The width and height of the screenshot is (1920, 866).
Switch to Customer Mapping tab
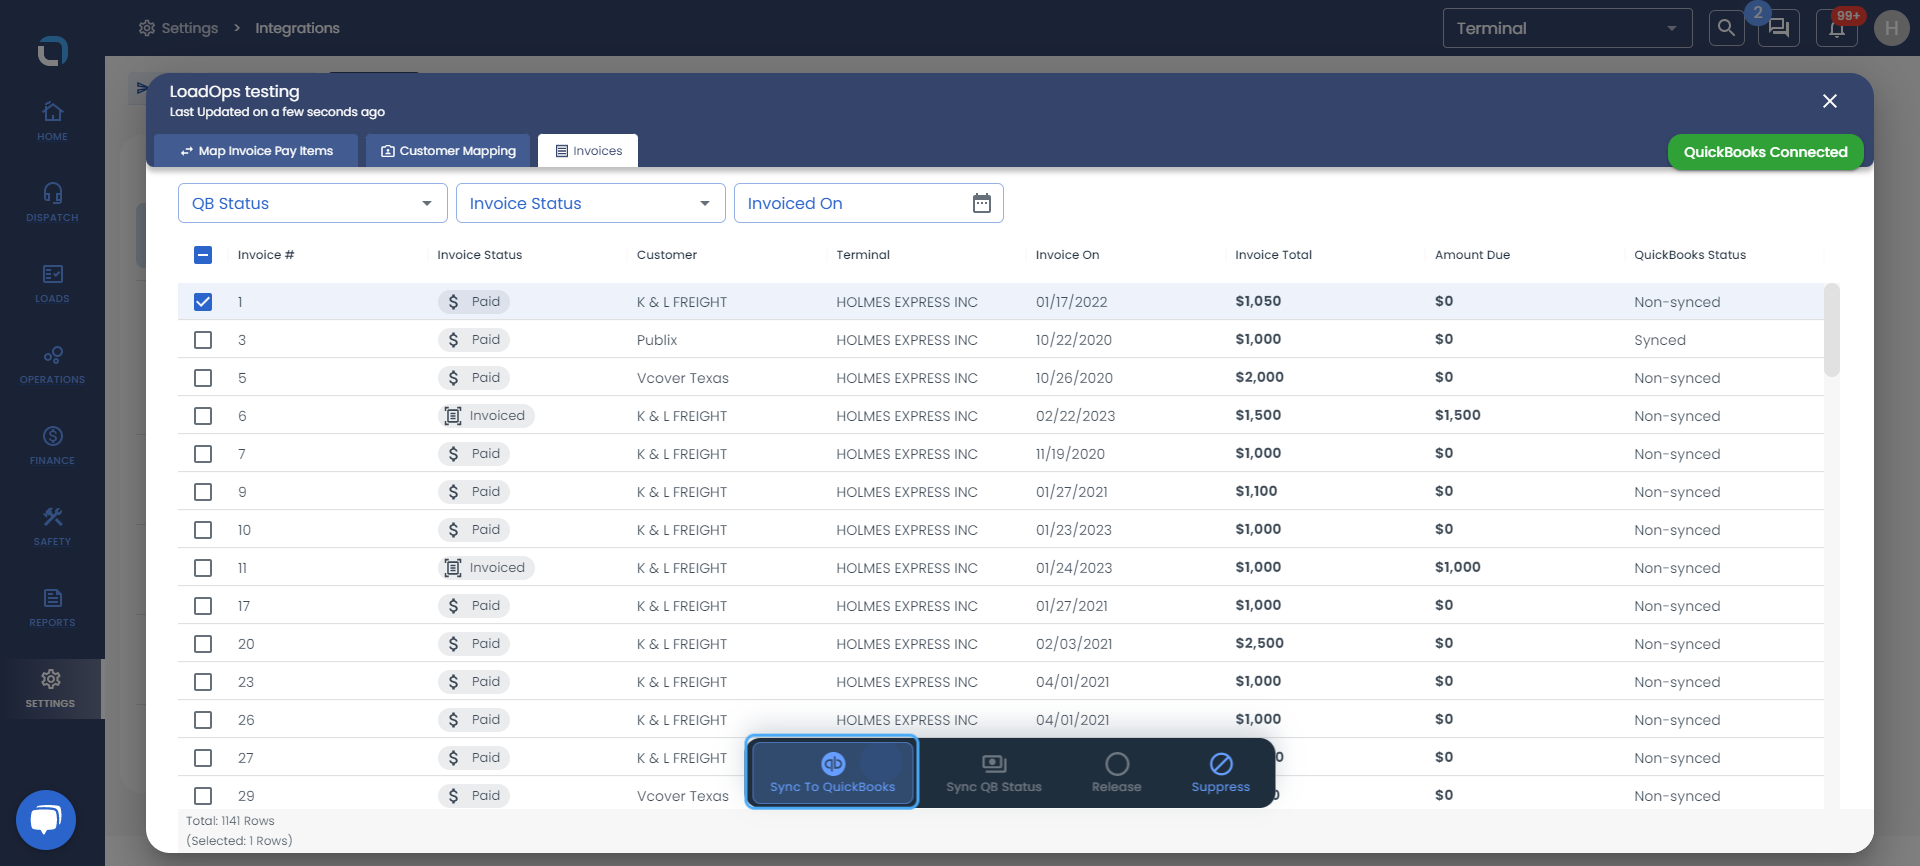[x=448, y=151]
